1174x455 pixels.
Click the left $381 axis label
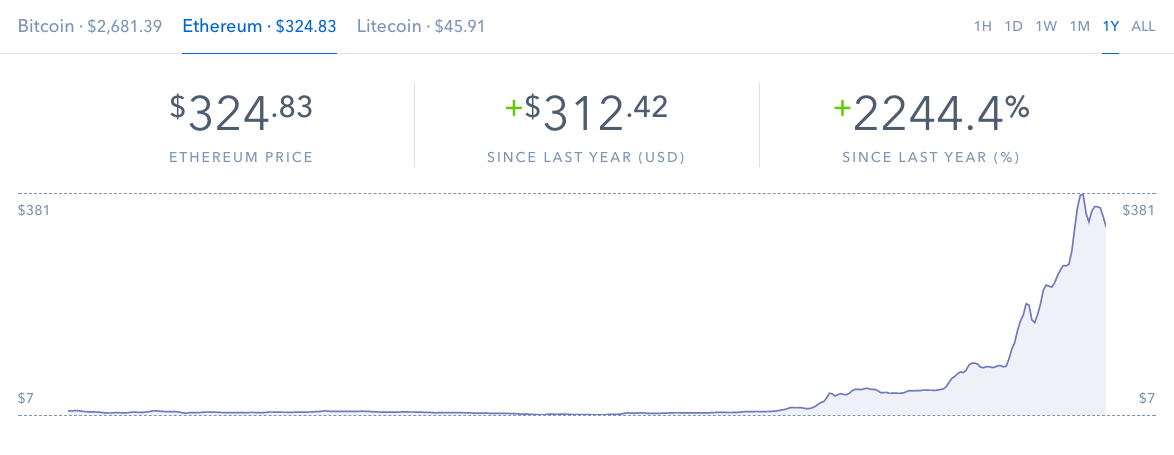34,210
